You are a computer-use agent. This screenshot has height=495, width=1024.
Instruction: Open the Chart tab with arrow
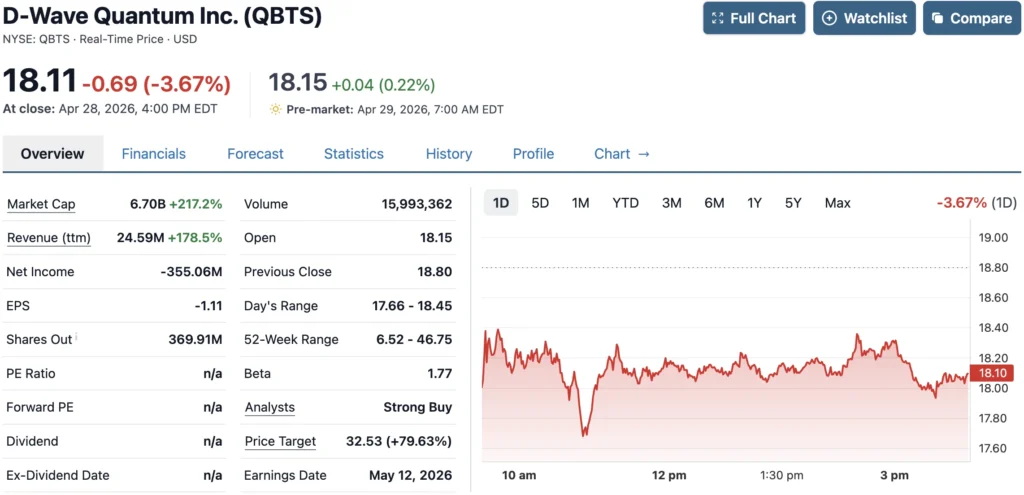(621, 154)
